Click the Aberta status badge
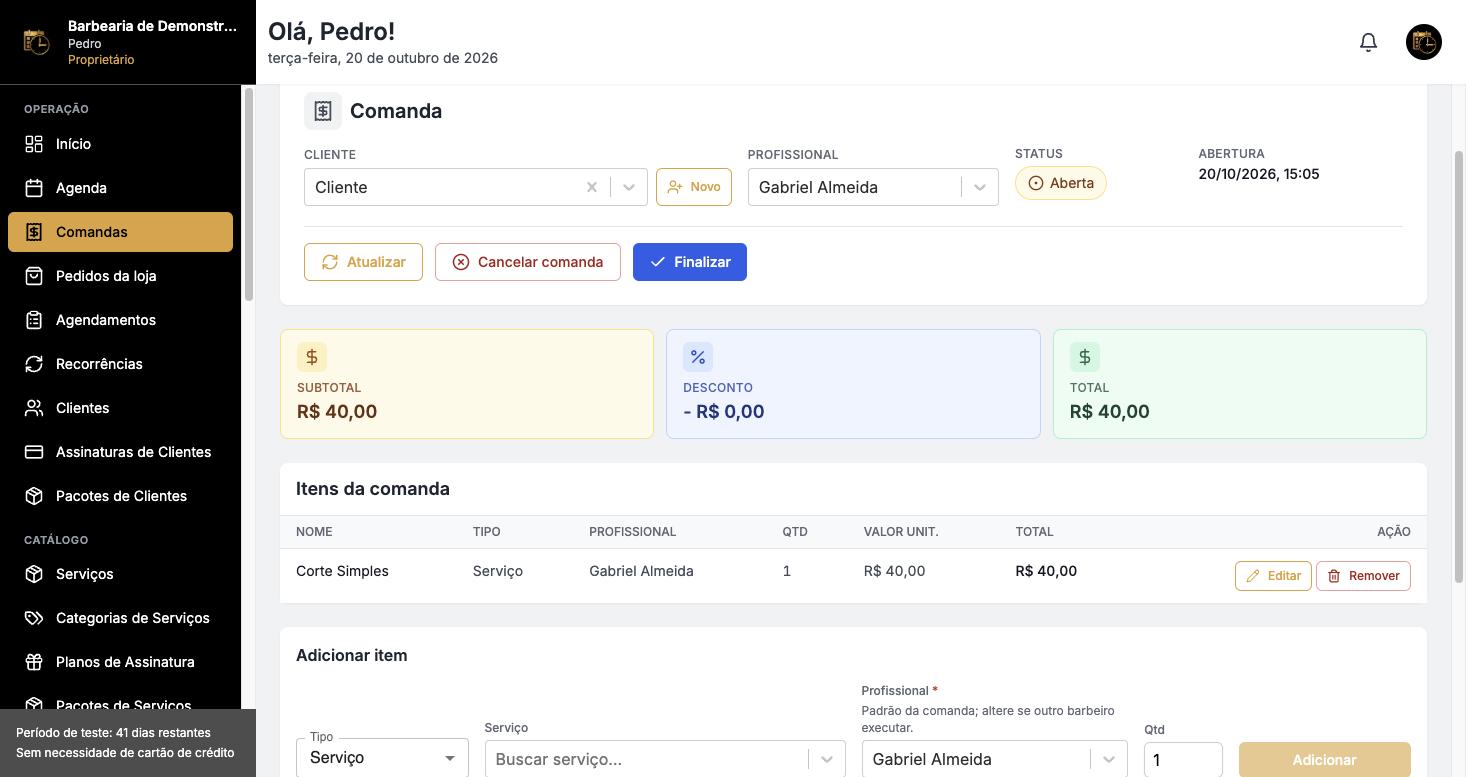 pos(1061,183)
